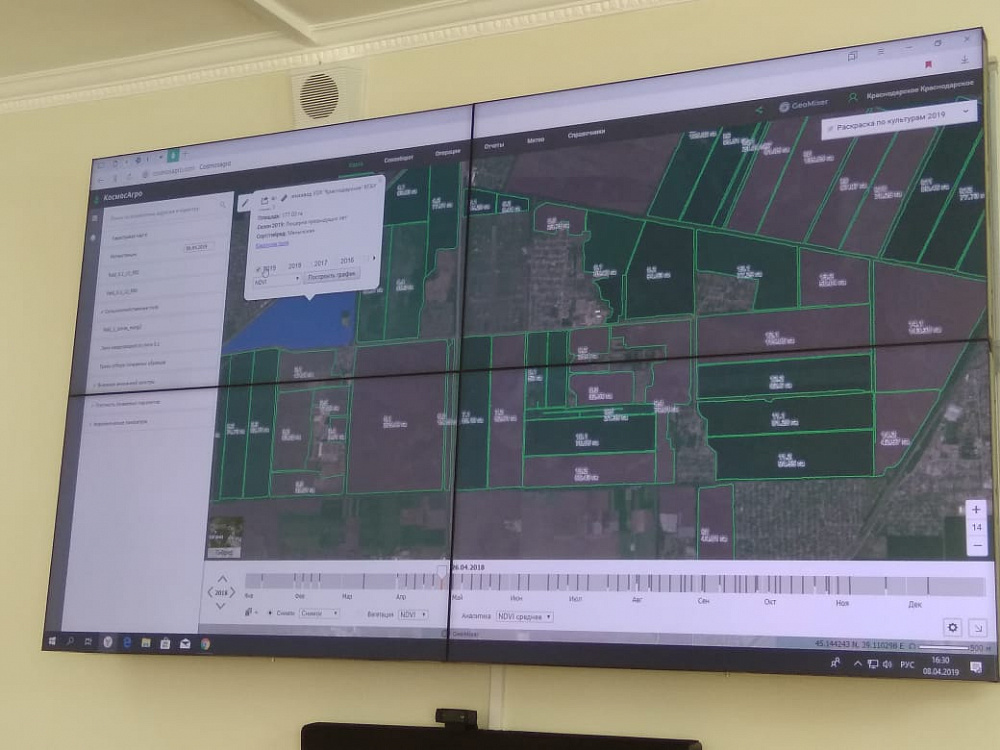Click the pencil edit tool on map
This screenshot has height=750, width=1000.
tap(244, 203)
